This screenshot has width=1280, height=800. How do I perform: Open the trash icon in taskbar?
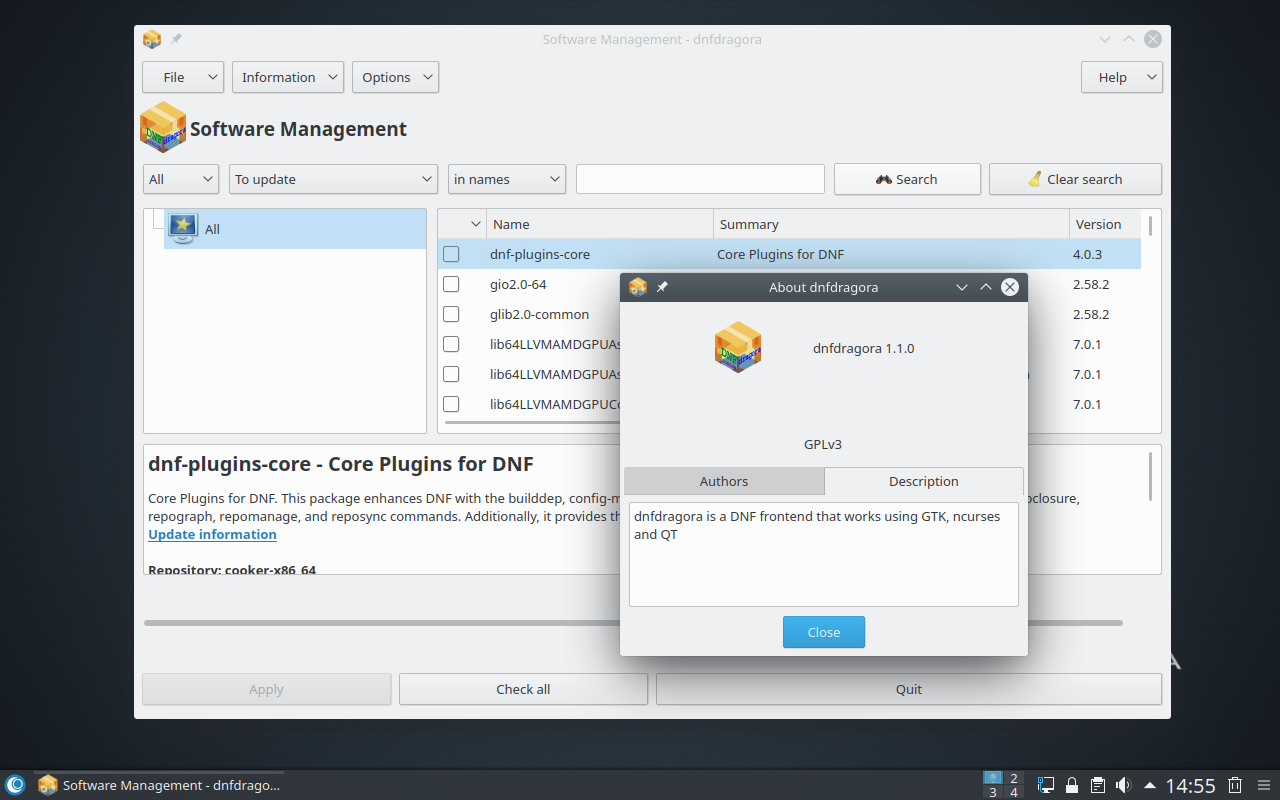(x=1235, y=785)
